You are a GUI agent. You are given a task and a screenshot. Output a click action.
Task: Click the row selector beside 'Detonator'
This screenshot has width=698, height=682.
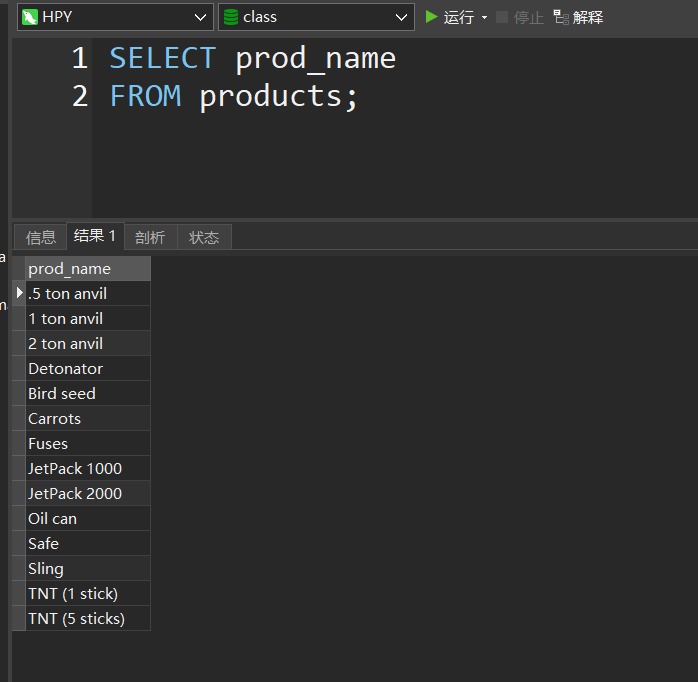tap(19, 368)
